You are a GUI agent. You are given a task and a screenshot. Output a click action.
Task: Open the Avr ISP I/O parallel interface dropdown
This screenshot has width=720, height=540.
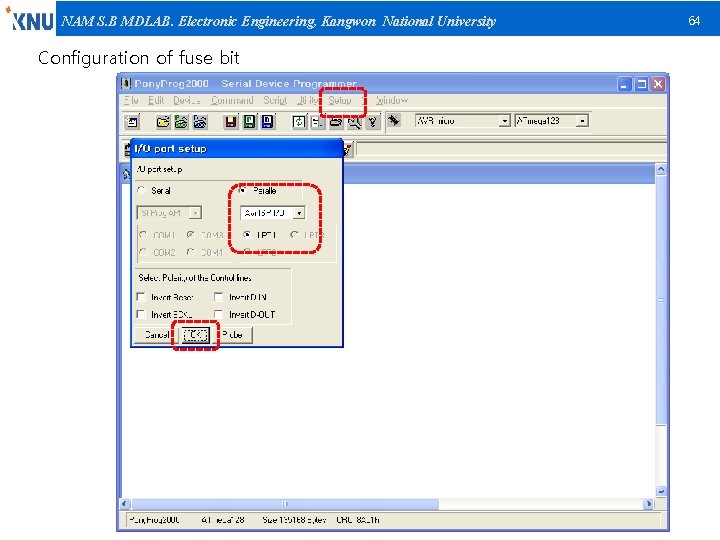click(x=299, y=213)
